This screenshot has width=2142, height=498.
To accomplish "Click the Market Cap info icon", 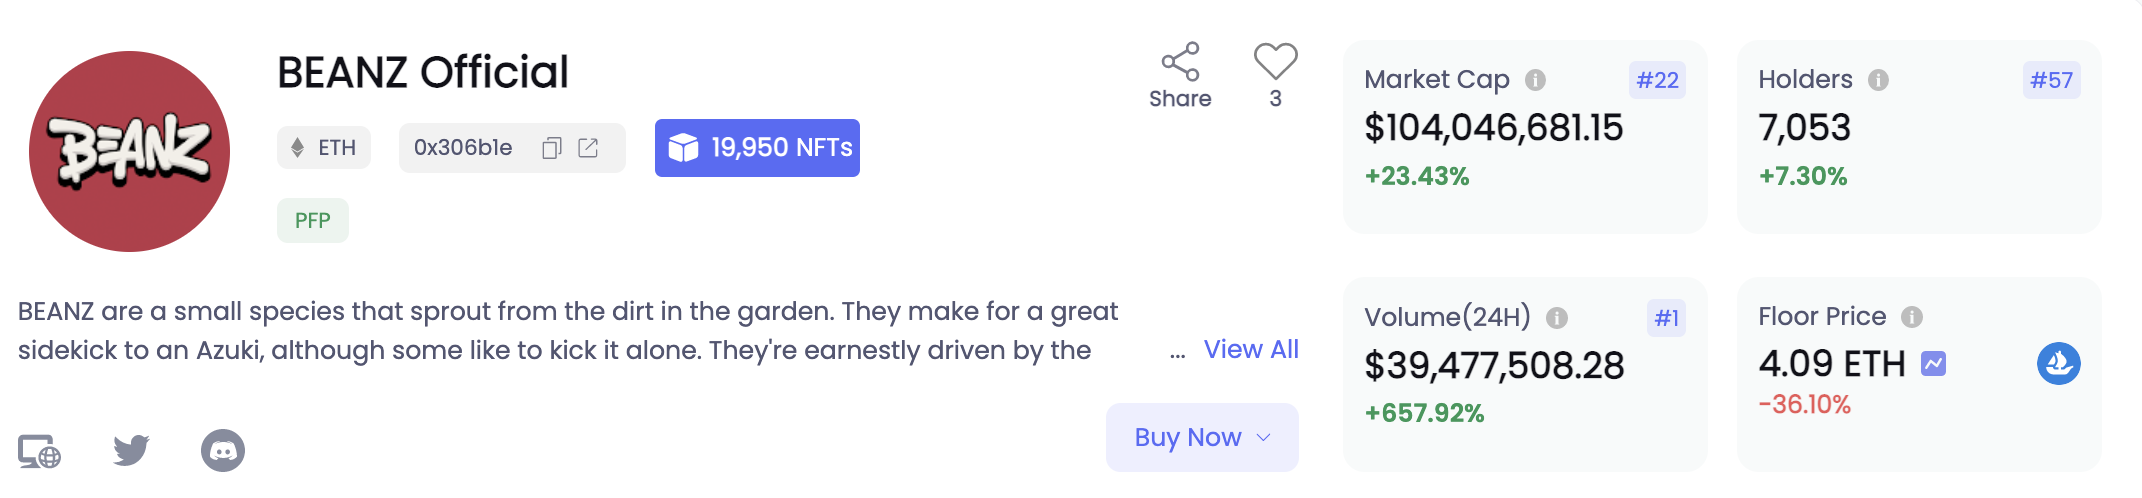I will [1535, 80].
